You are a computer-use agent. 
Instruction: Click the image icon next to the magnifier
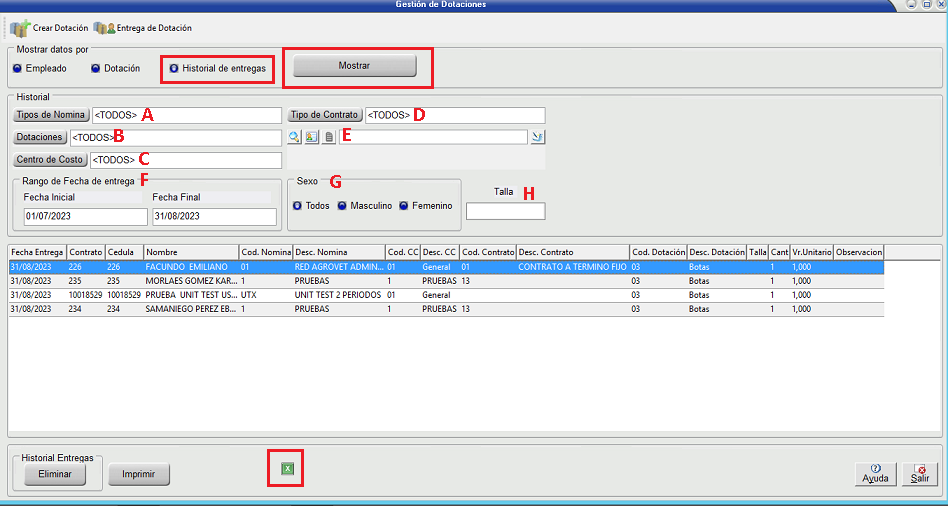point(312,138)
